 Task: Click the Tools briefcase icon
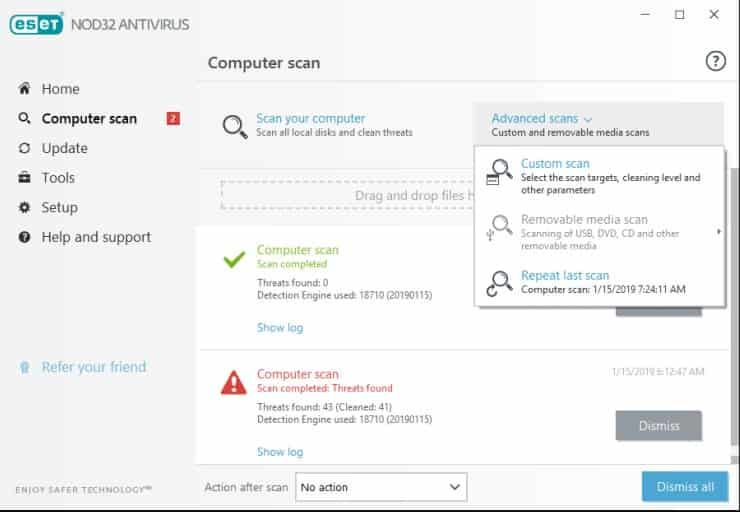pyautogui.click(x=24, y=177)
